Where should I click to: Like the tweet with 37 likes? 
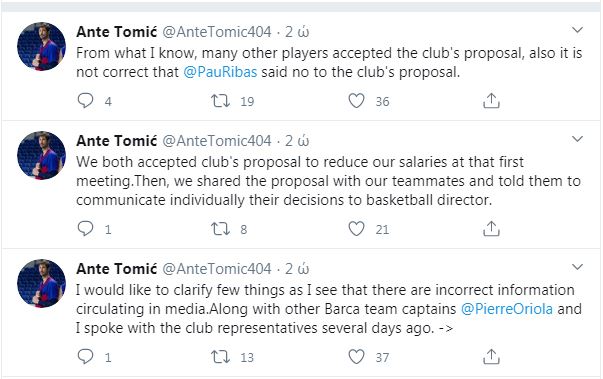(356, 357)
